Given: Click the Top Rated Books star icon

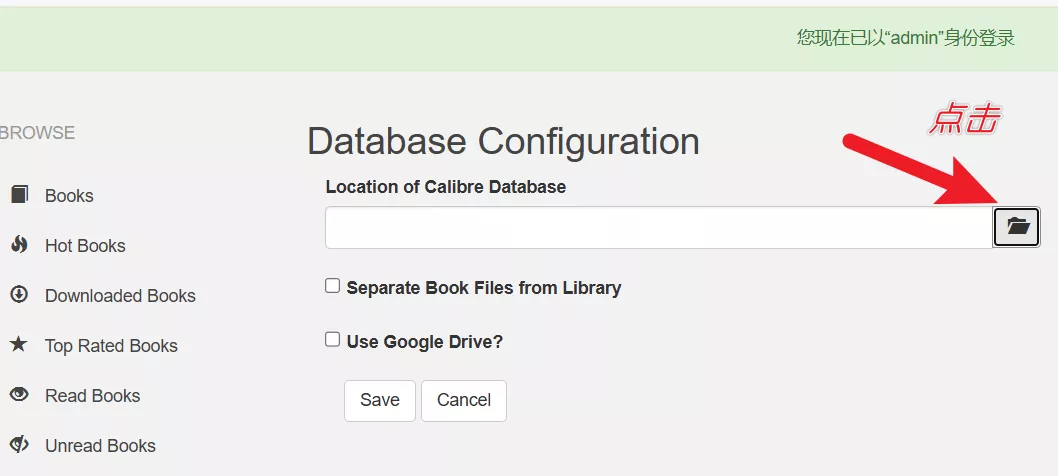Looking at the screenshot, I should [x=19, y=345].
